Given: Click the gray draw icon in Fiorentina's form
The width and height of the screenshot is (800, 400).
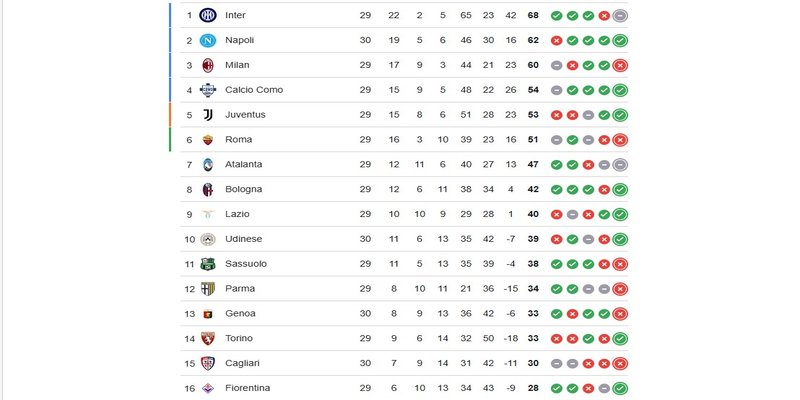Looking at the screenshot, I should pyautogui.click(x=604, y=388).
